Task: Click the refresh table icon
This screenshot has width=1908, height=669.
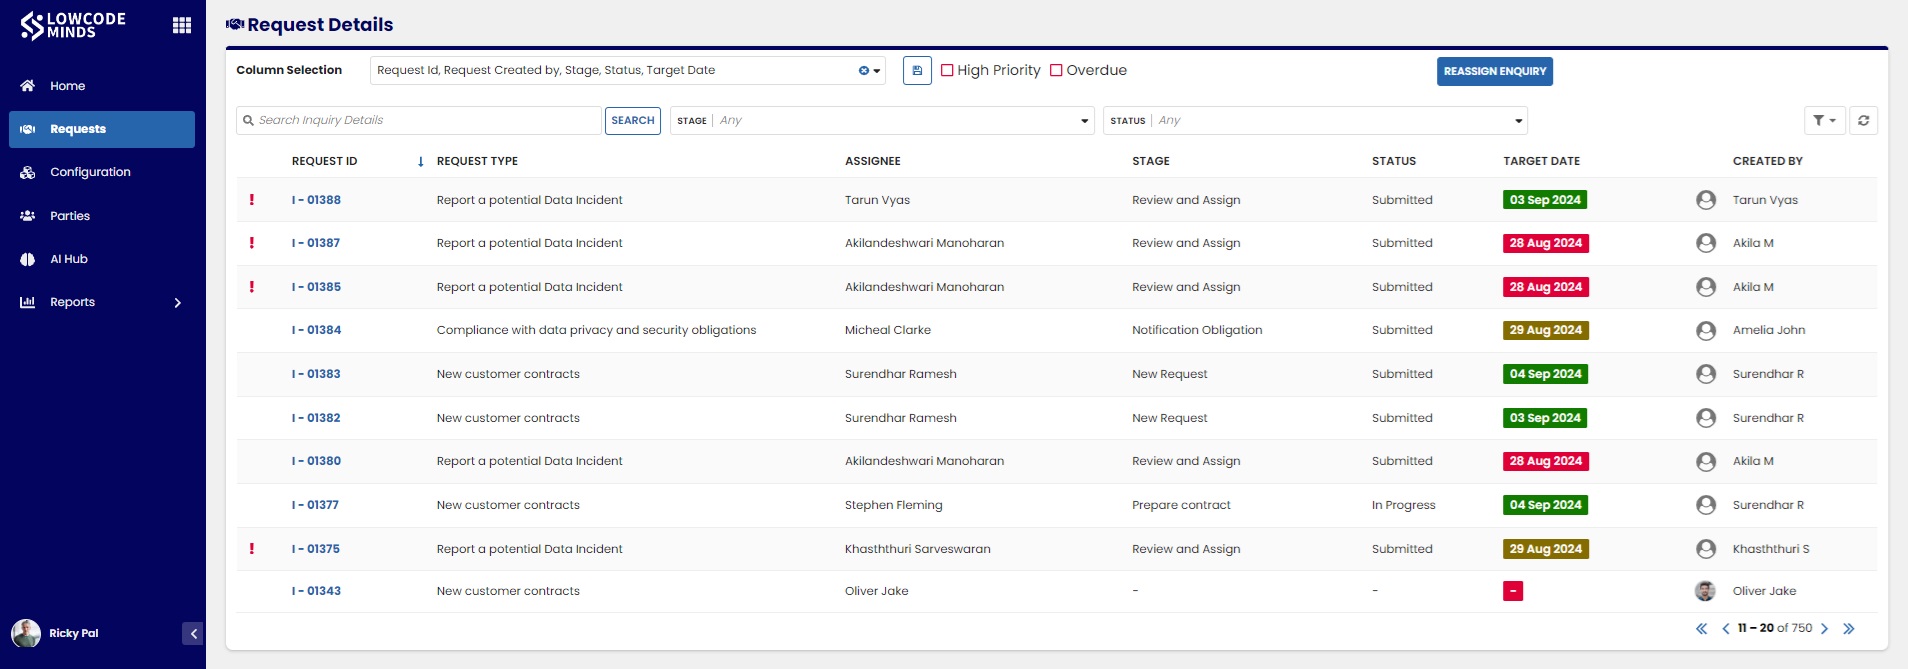Action: coord(1863,120)
